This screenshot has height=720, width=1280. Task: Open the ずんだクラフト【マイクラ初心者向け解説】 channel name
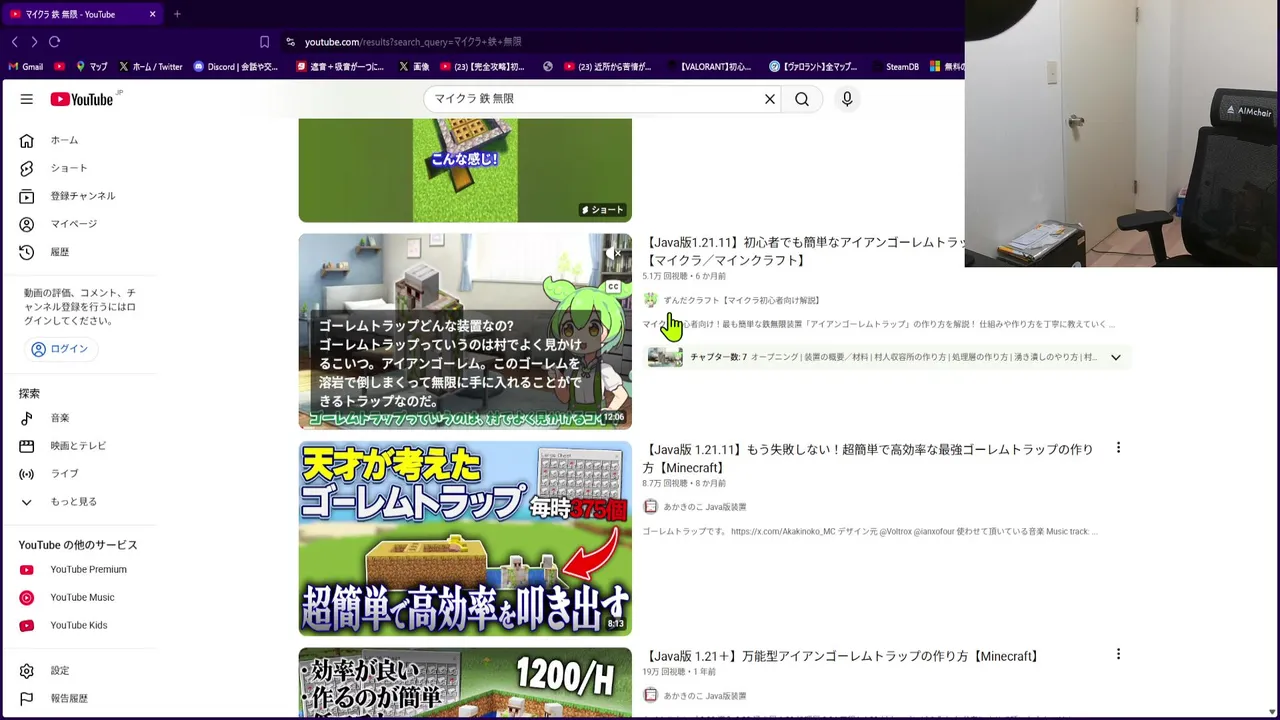coord(742,300)
